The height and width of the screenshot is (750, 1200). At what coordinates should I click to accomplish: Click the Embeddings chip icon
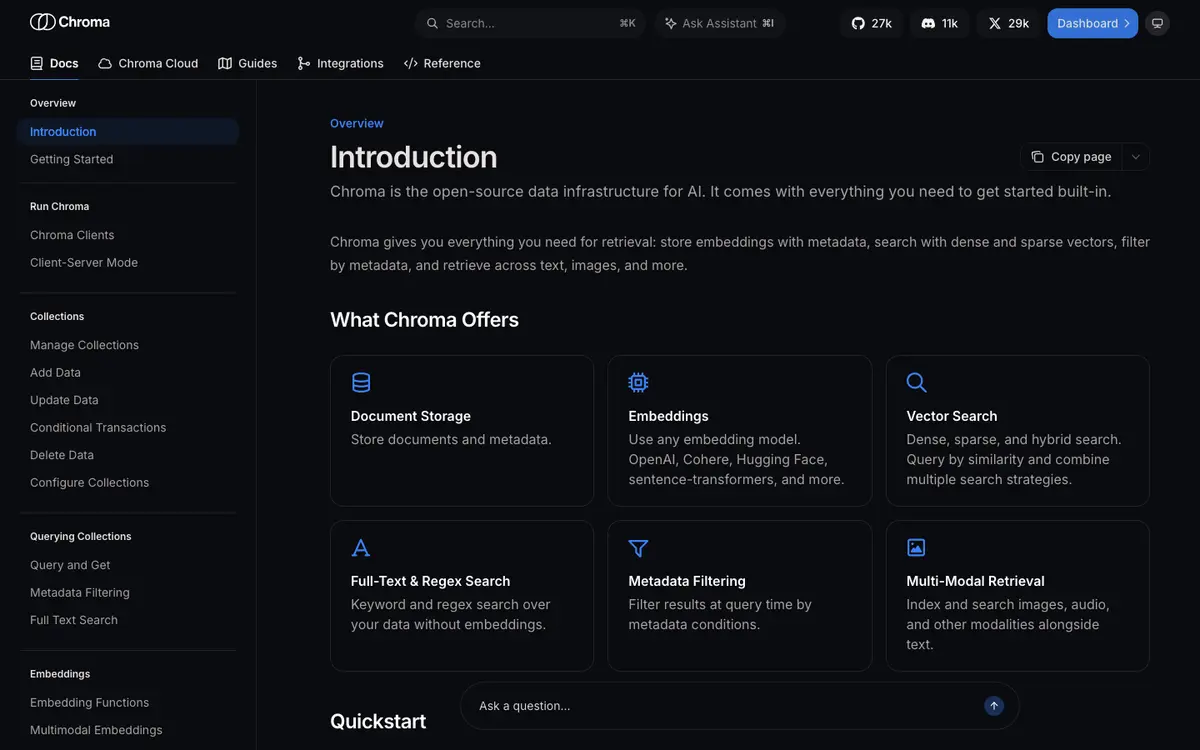pos(638,382)
